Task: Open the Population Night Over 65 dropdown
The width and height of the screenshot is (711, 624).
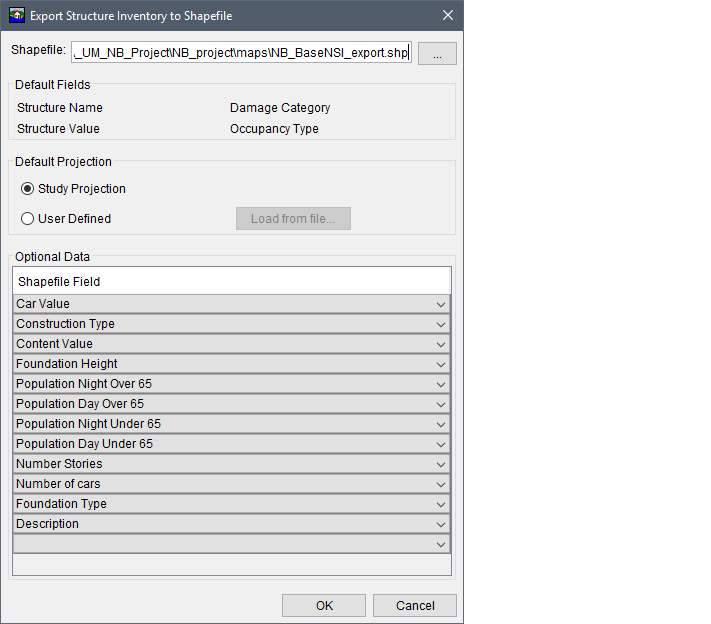Action: 232,384
